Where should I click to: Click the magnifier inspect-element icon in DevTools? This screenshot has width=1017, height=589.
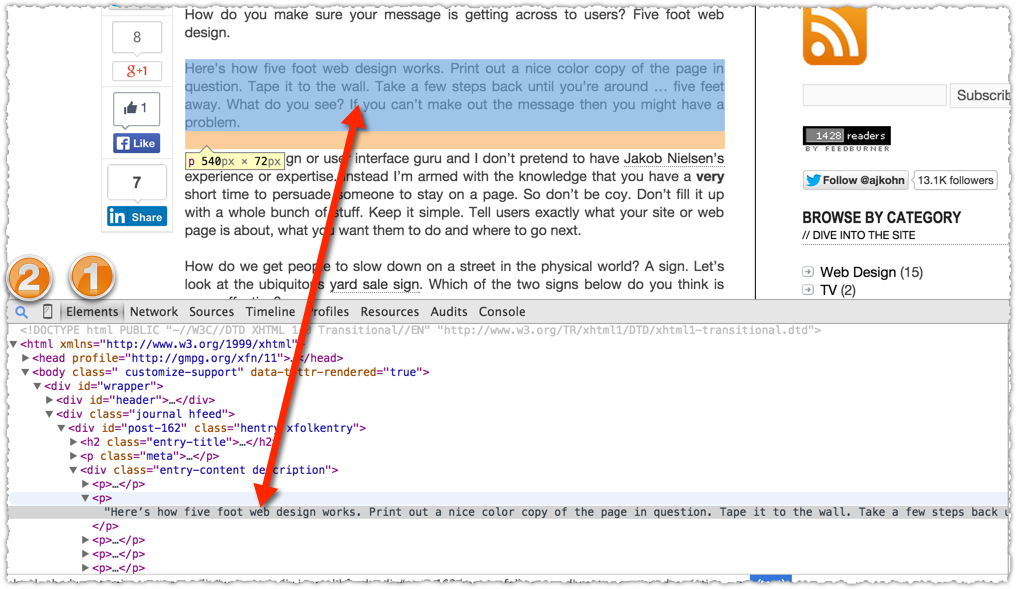coord(21,312)
